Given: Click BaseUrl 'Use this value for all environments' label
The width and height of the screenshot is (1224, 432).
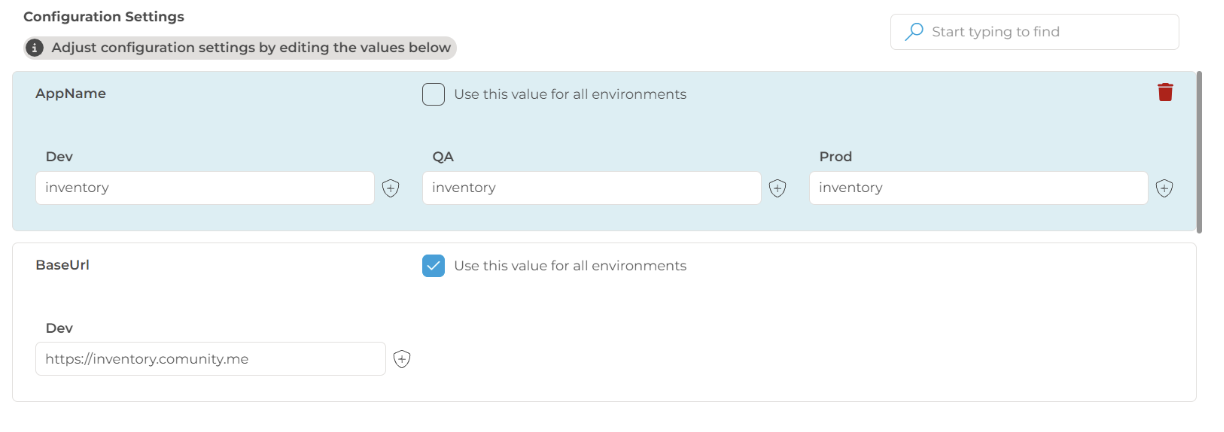Looking at the screenshot, I should pyautogui.click(x=570, y=266).
